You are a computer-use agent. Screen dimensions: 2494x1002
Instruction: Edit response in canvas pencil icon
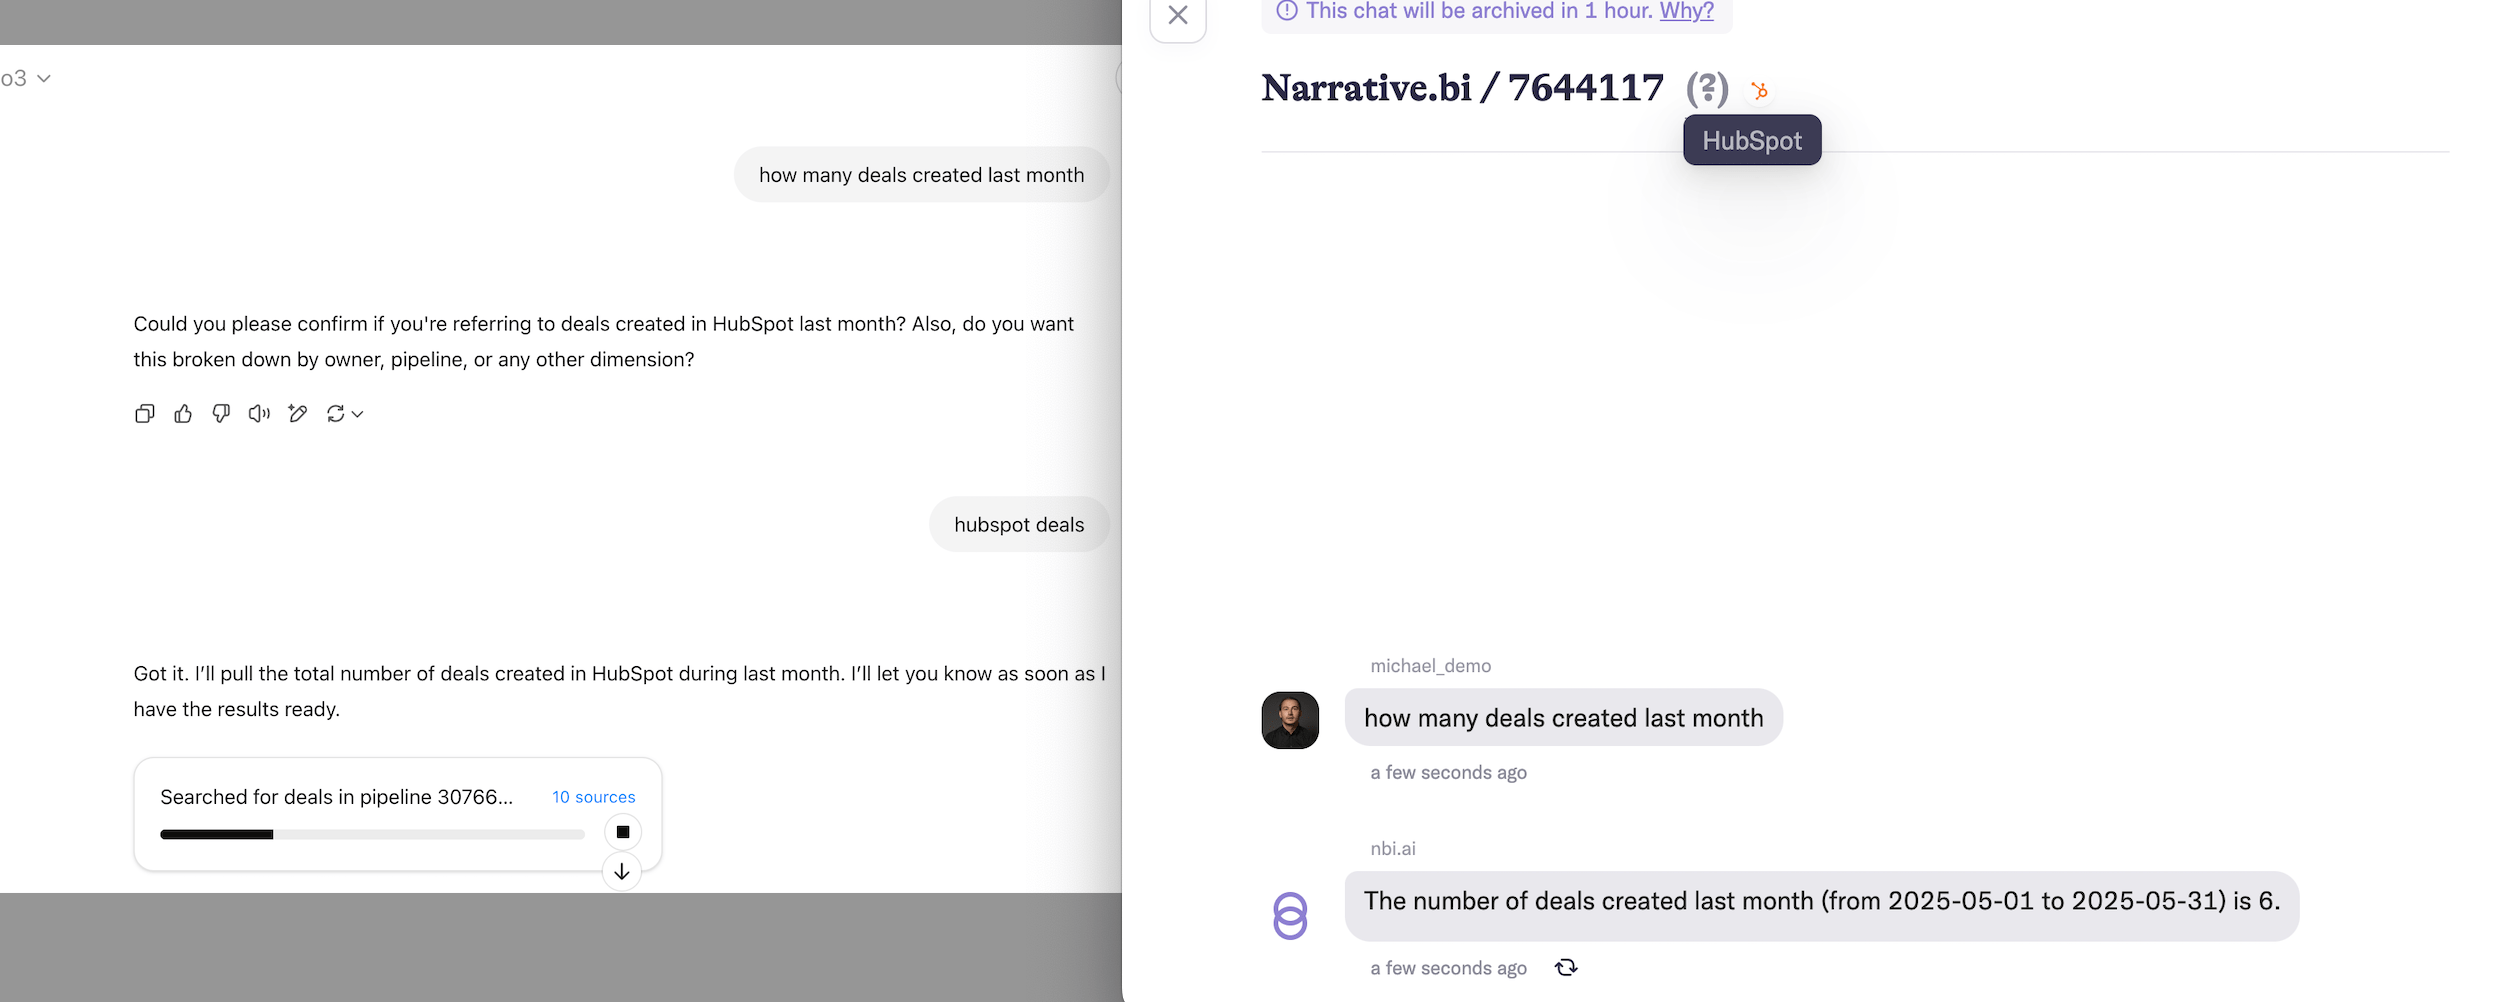(297, 414)
